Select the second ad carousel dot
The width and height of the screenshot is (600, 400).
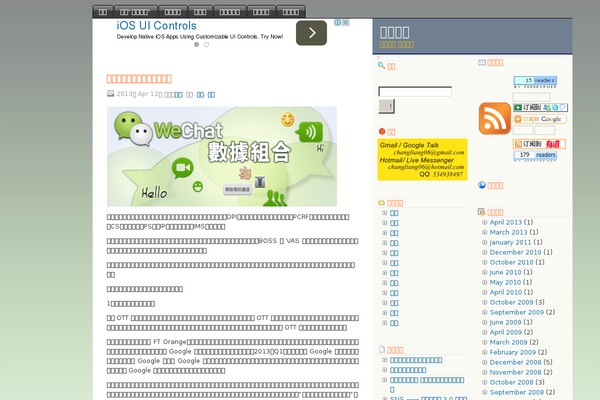tap(206, 44)
